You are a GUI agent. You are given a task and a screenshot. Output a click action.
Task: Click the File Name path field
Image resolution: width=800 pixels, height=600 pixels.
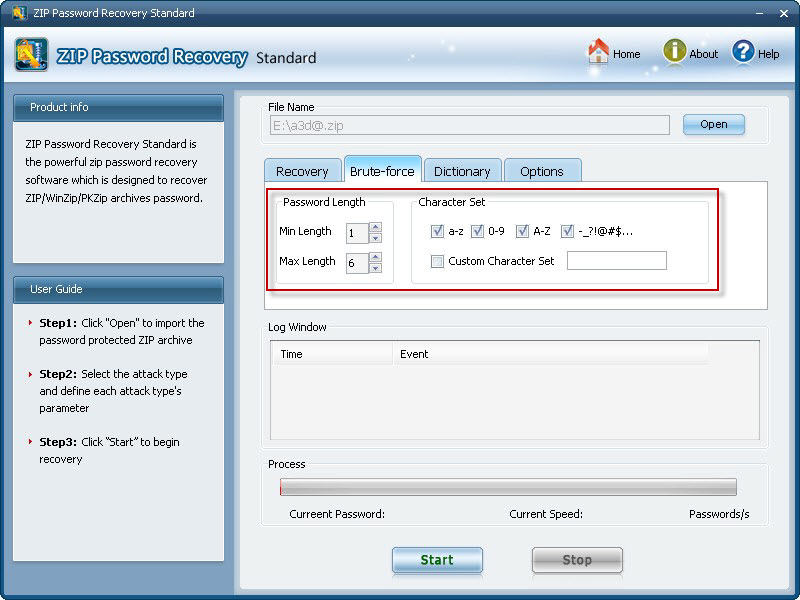tap(469, 125)
